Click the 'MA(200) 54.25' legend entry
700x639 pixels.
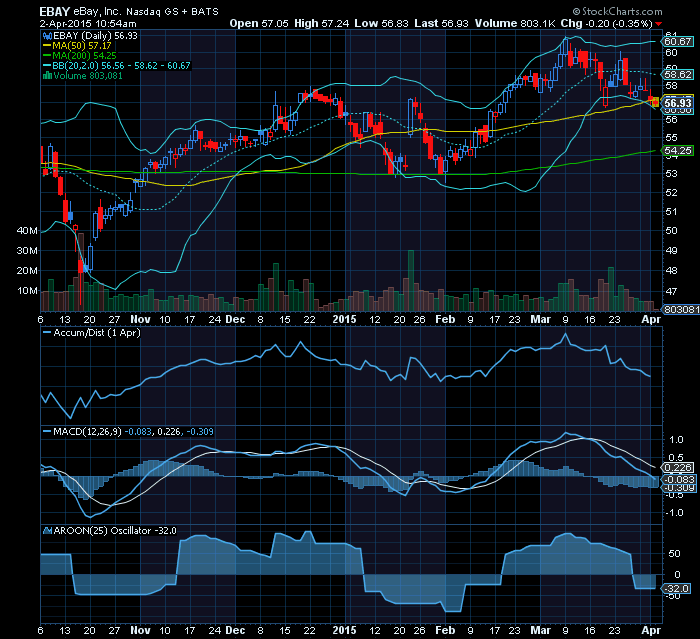84,56
